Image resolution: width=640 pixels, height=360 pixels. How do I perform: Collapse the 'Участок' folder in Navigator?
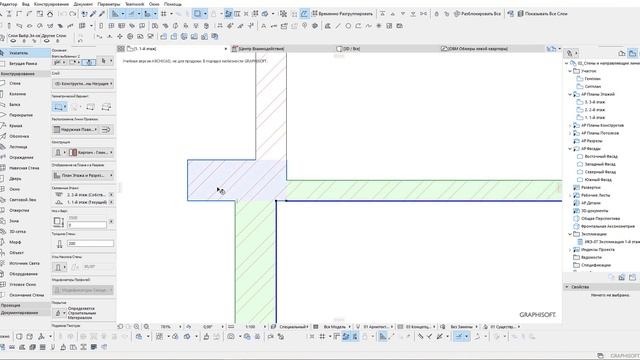point(570,71)
